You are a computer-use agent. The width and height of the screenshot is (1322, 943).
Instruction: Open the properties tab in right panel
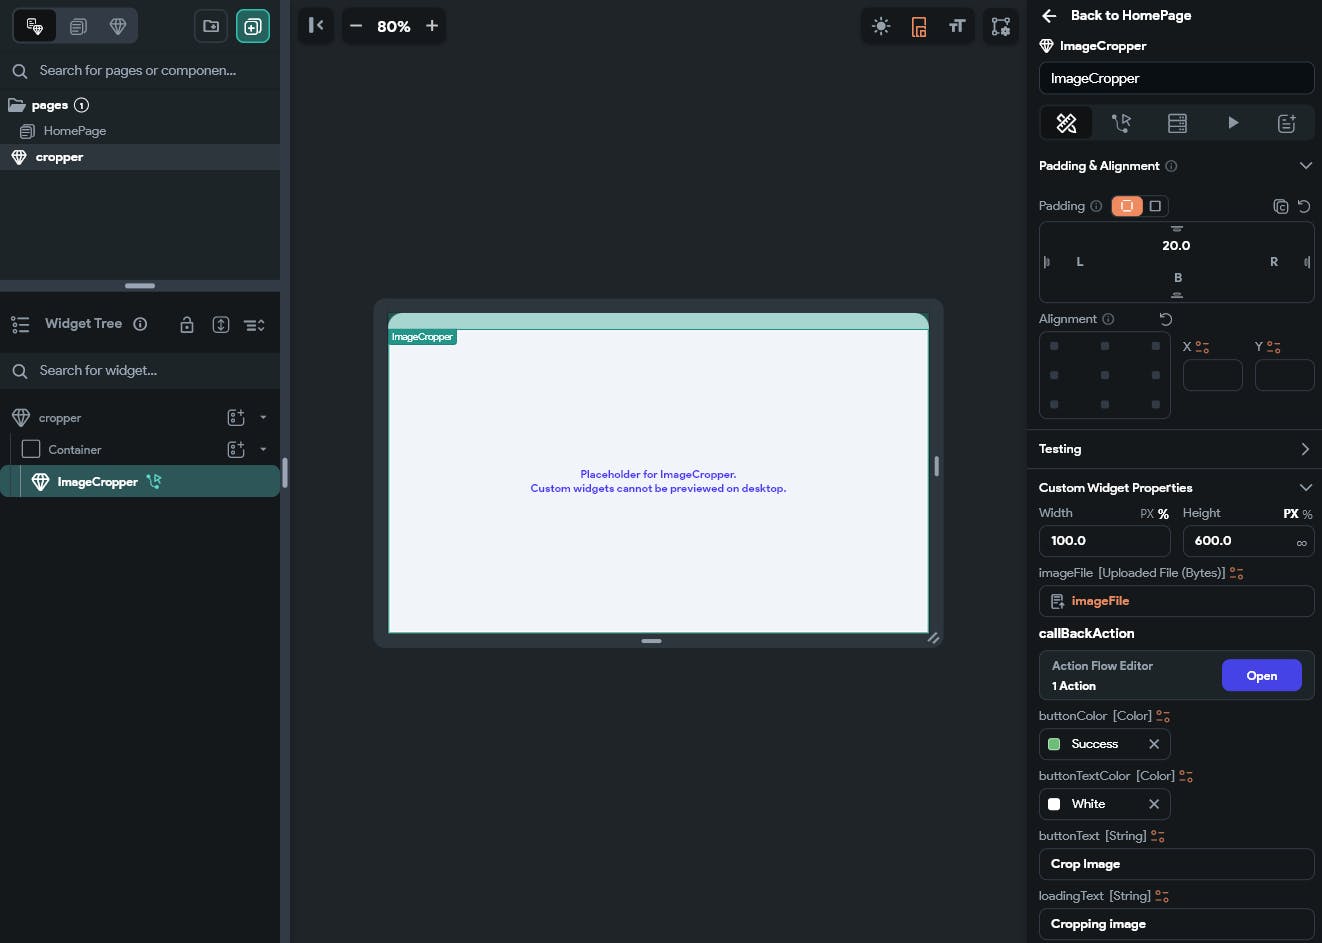(1067, 123)
